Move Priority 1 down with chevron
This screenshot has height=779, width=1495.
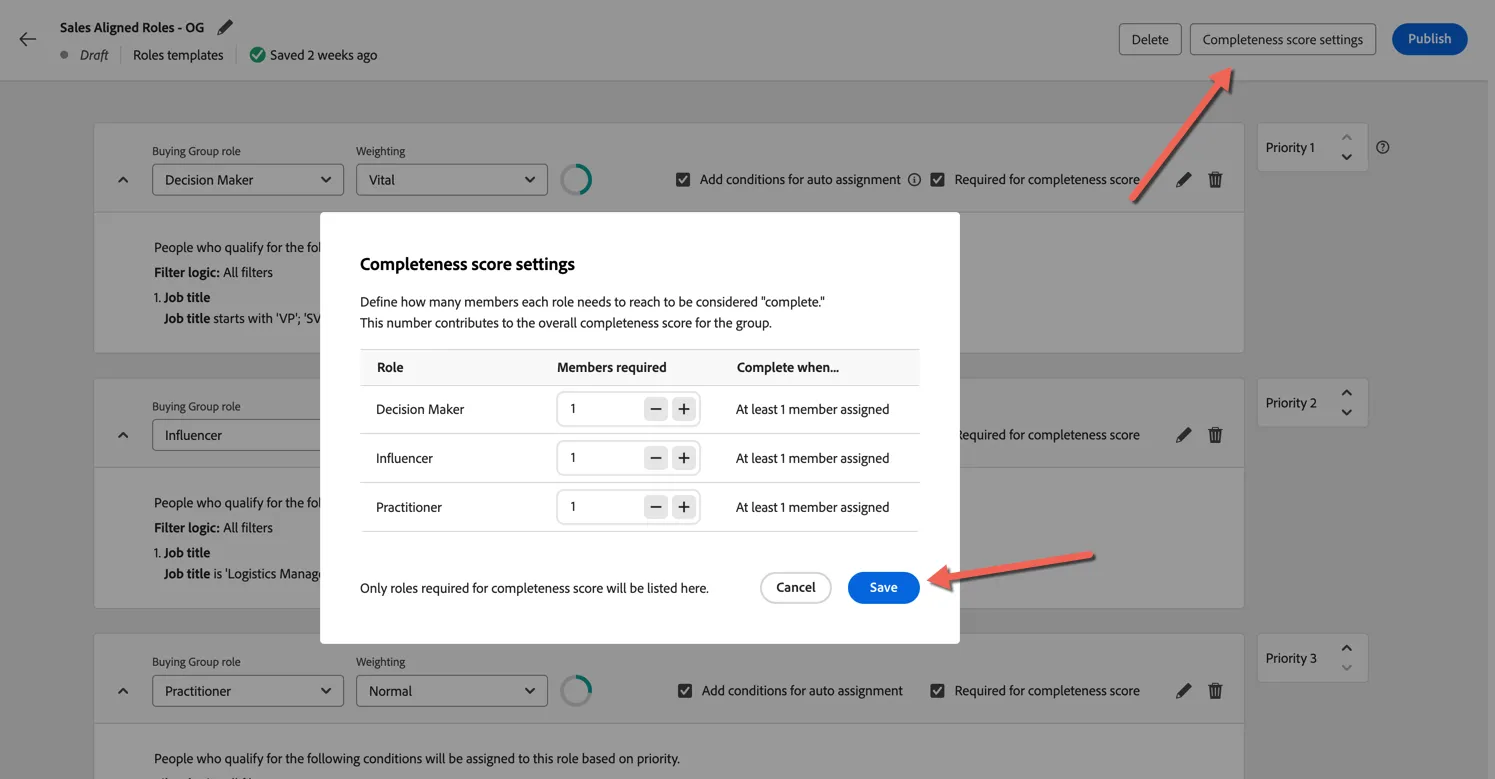pyautogui.click(x=1347, y=157)
